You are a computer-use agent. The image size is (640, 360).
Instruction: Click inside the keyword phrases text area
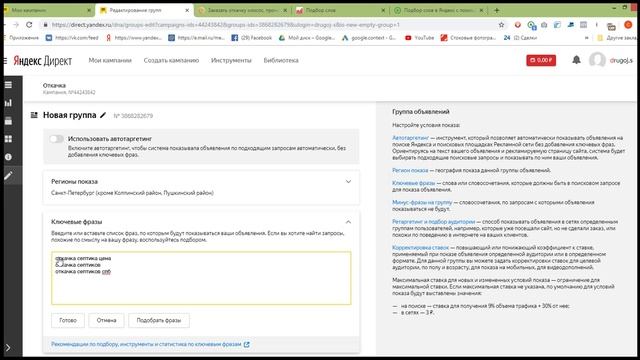pos(201,278)
